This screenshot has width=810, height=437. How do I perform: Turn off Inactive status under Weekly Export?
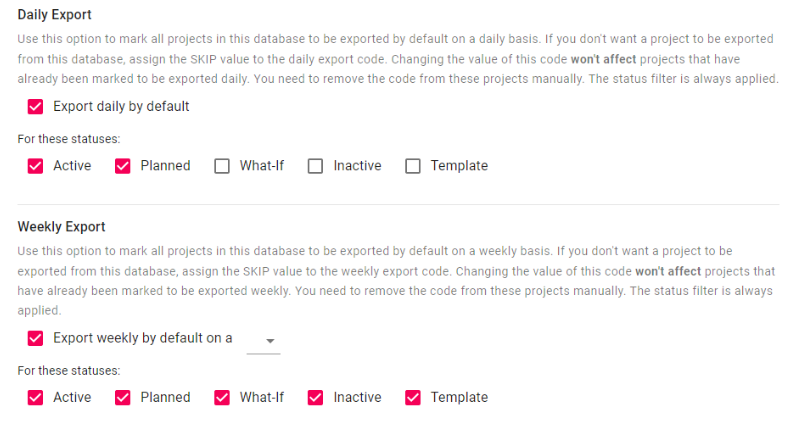tap(315, 397)
